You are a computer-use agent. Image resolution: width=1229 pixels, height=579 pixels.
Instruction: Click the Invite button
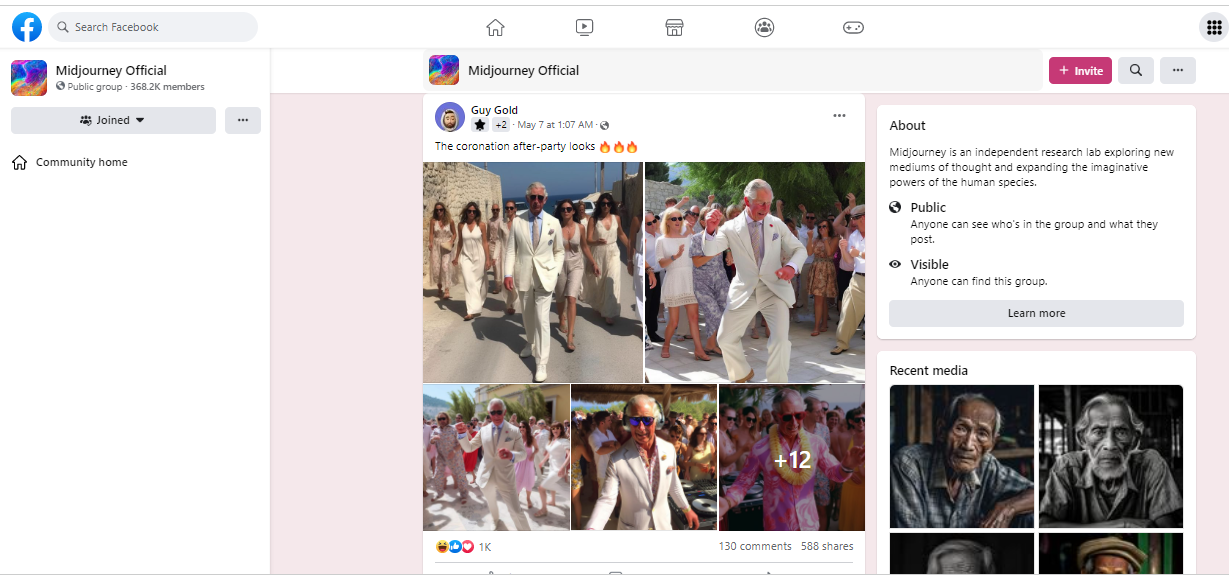click(x=1080, y=70)
